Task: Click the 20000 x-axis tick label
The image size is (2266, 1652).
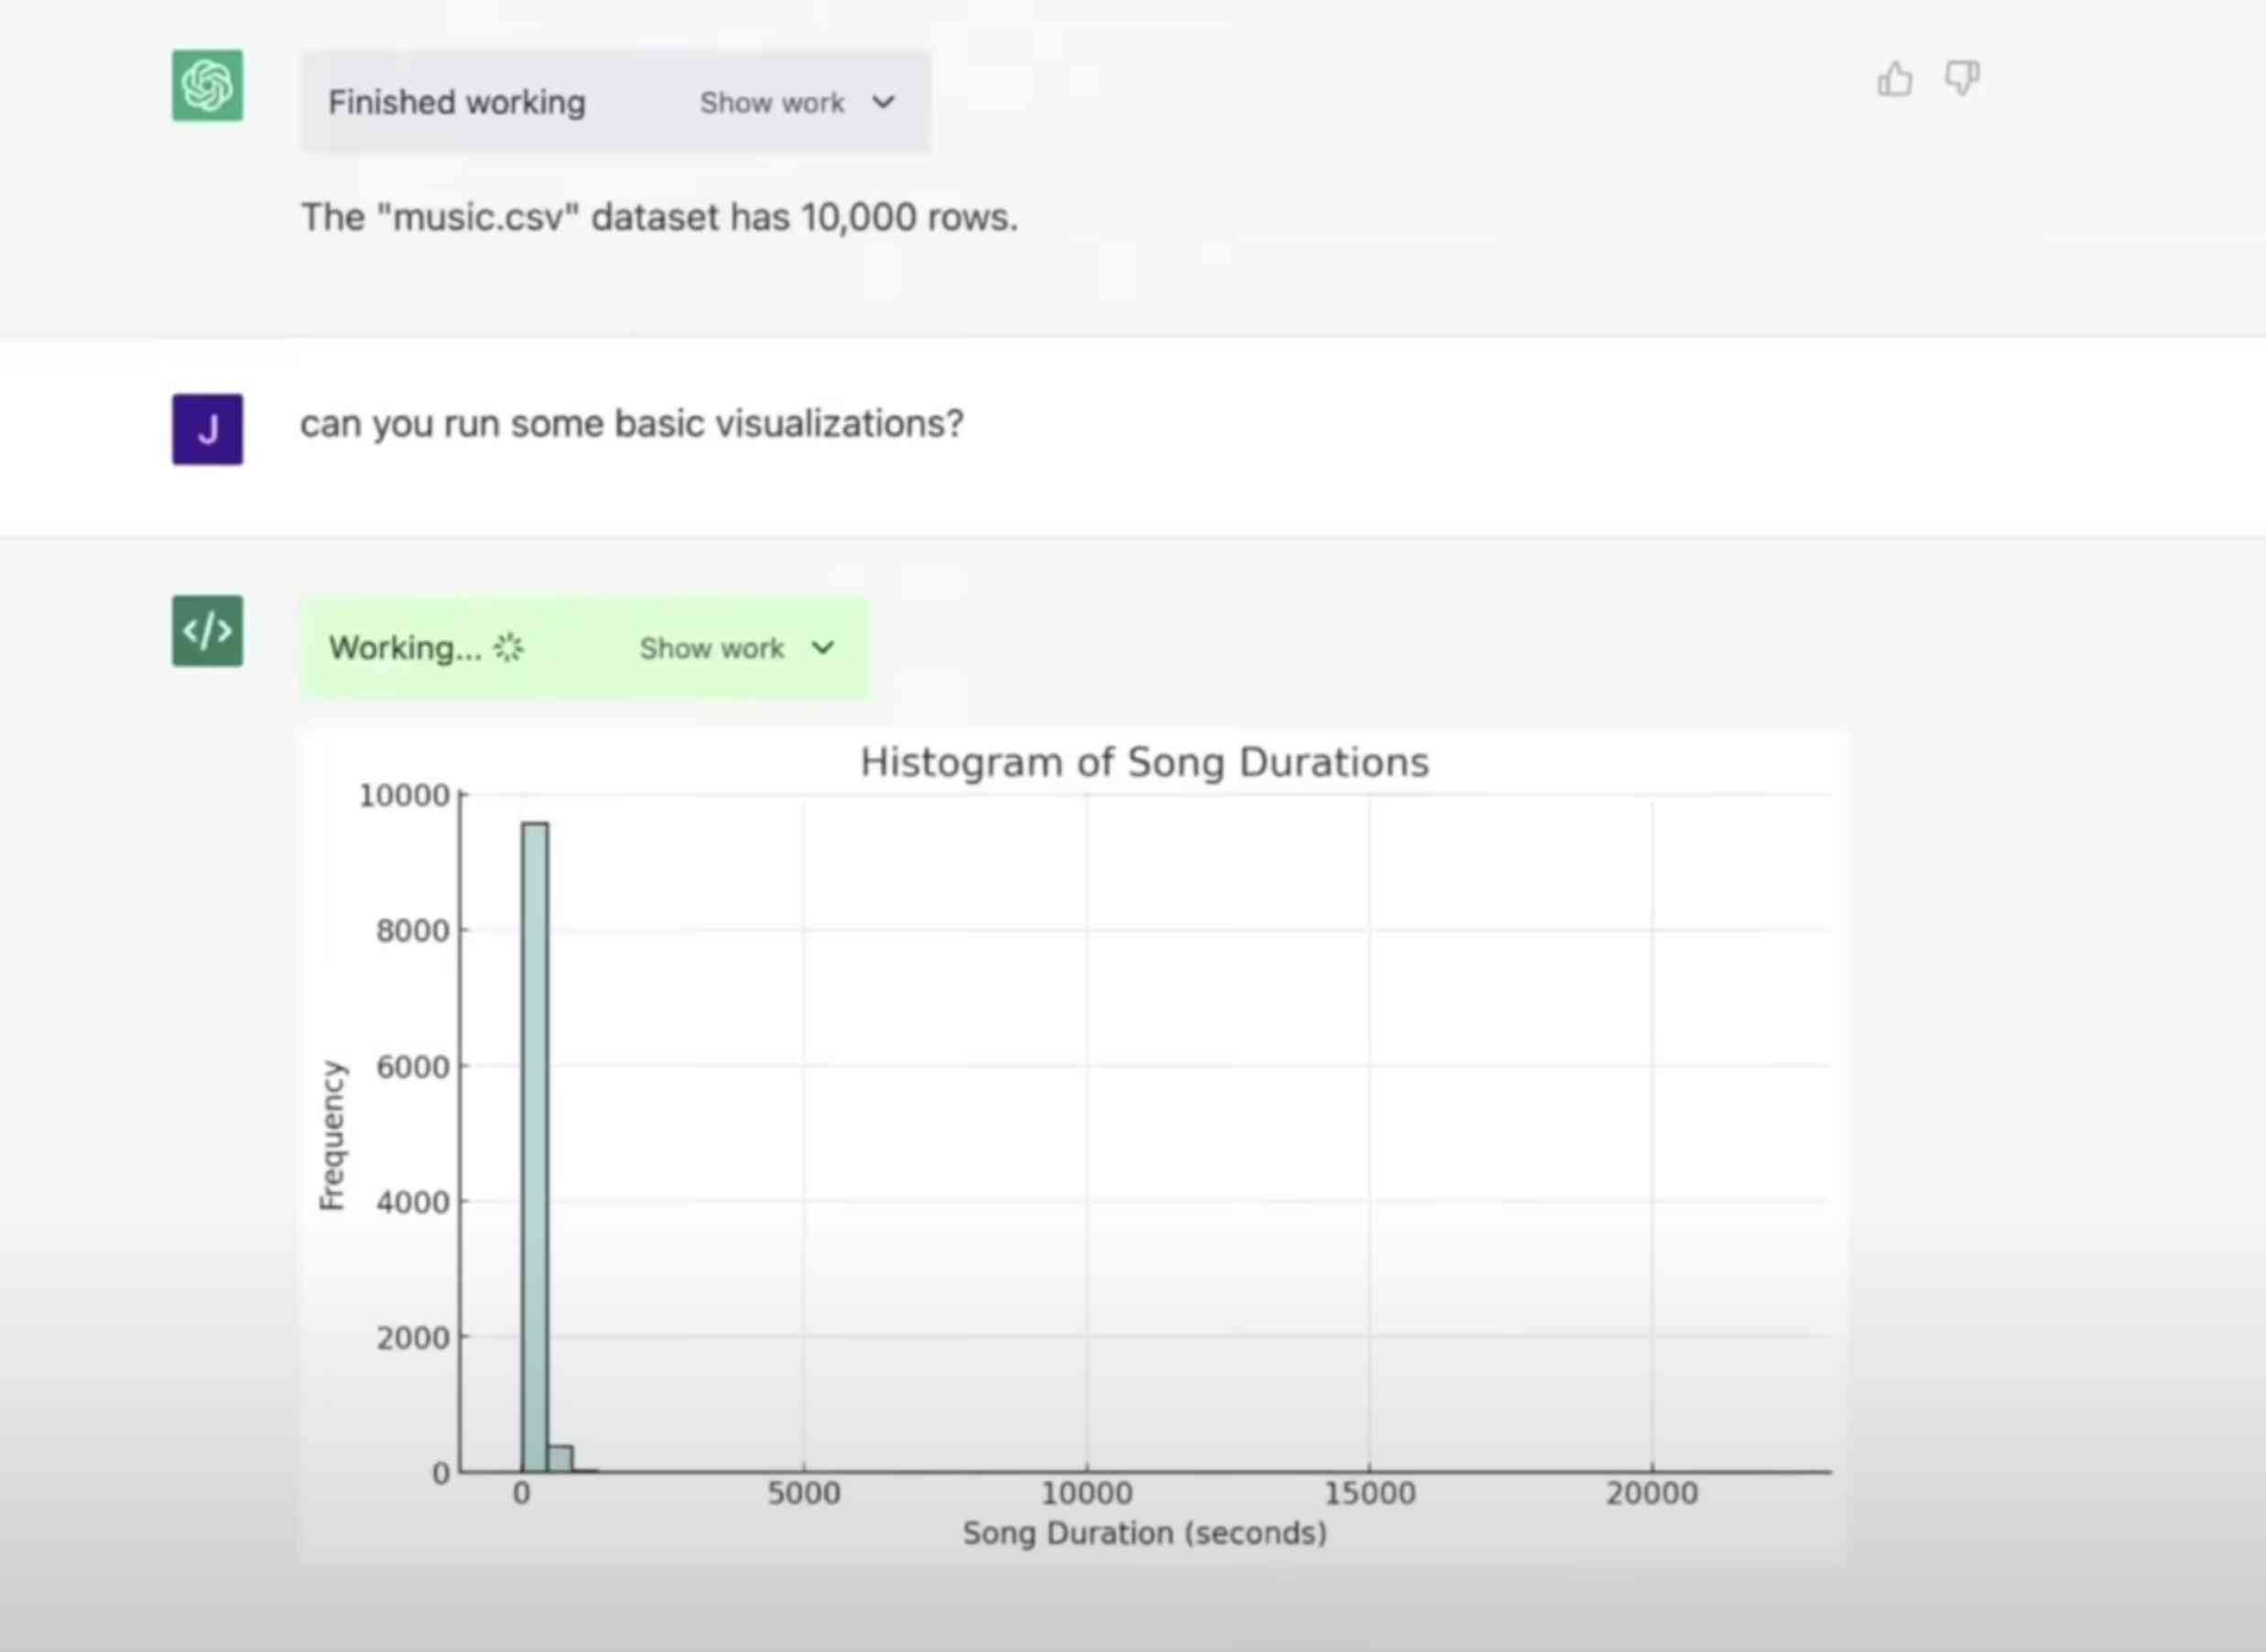Action: coord(1652,1493)
